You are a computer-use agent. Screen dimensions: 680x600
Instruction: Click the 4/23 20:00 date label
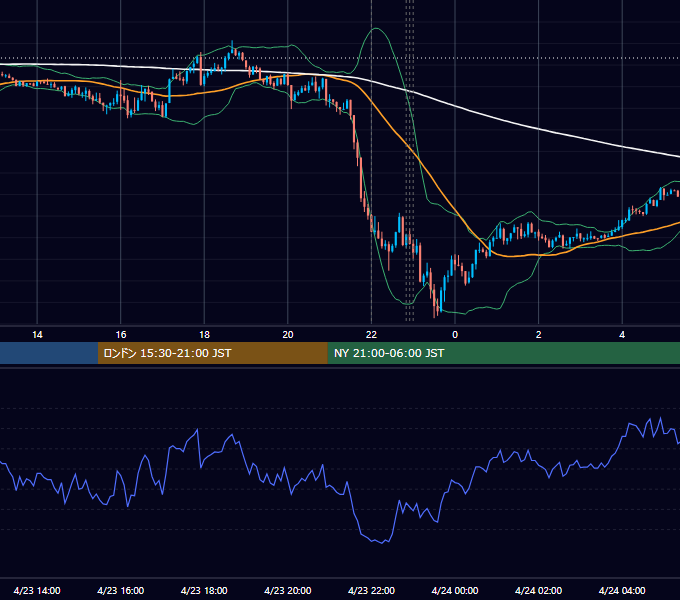pos(288,590)
